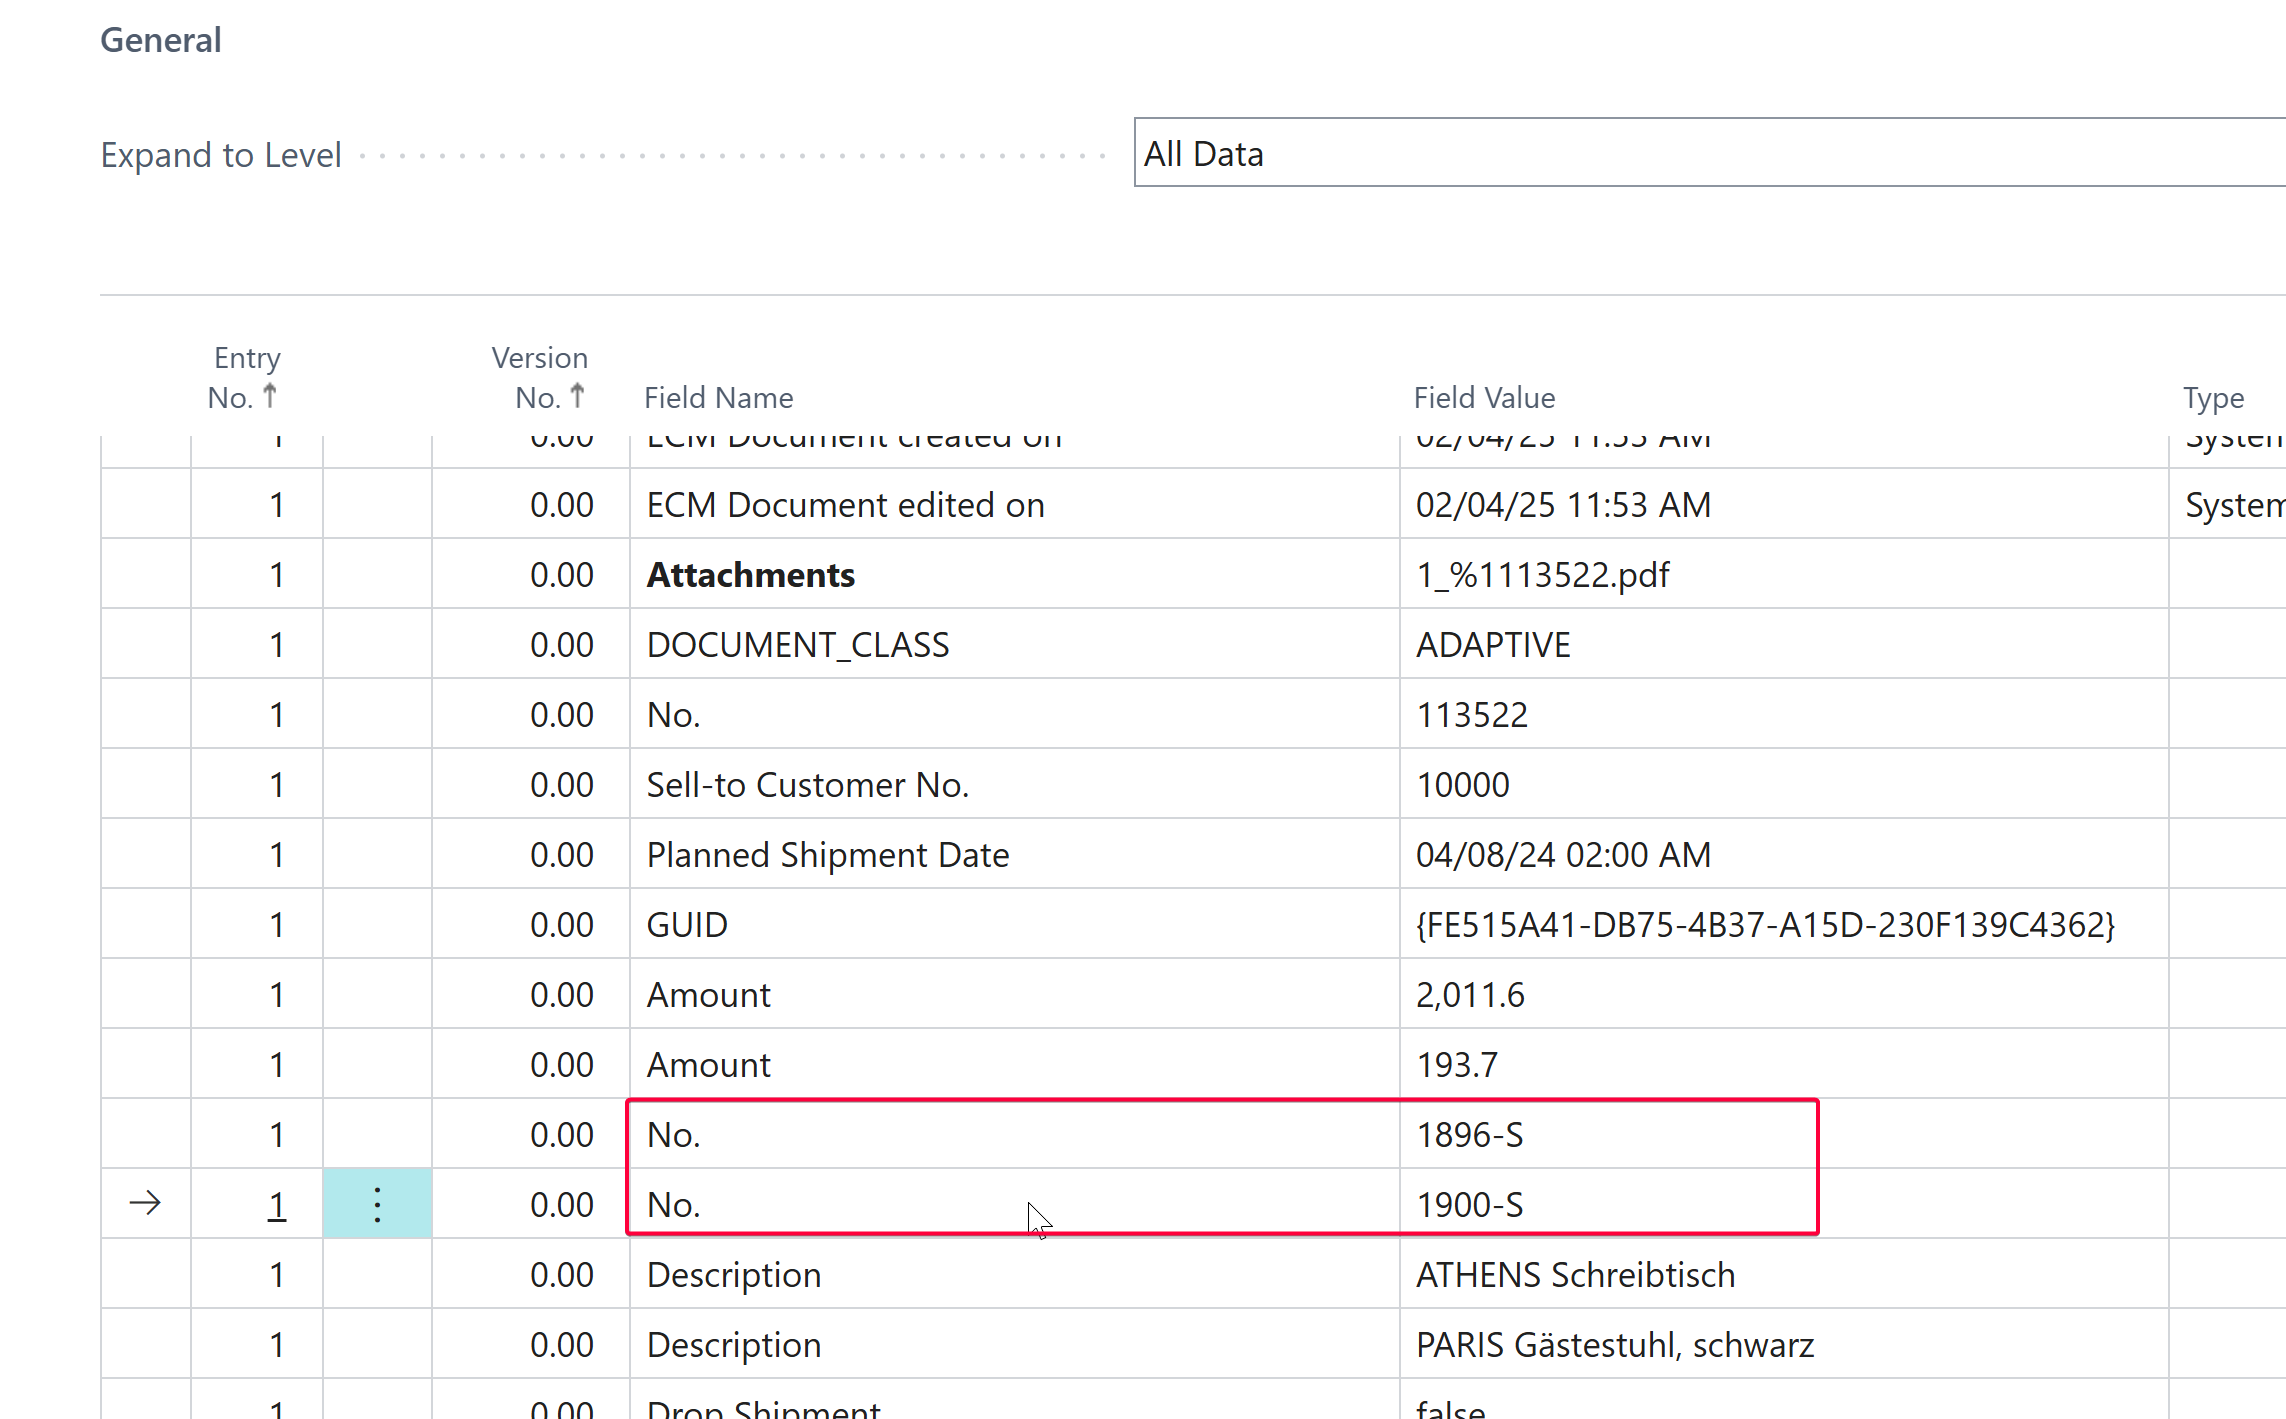Screen dimensions: 2286x1419
Task: Click the PARIS Gästestuhl, schwarz value
Action: 1614,1345
